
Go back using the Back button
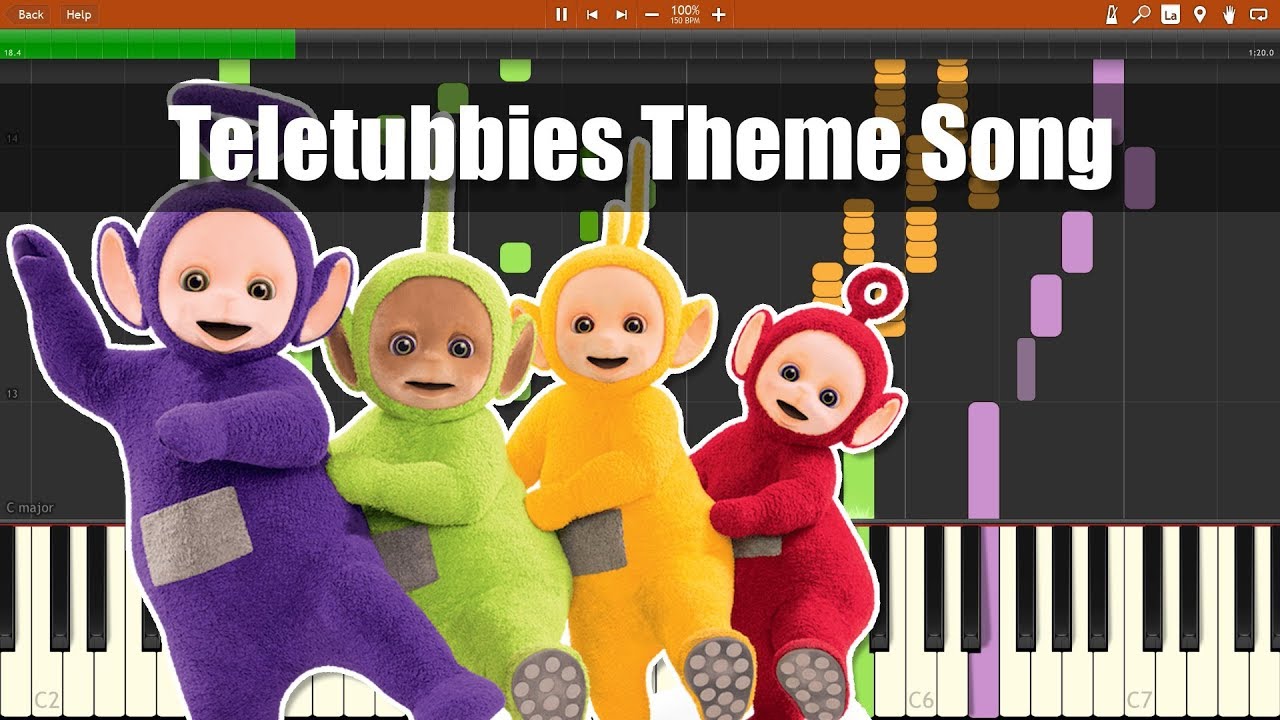coord(28,14)
